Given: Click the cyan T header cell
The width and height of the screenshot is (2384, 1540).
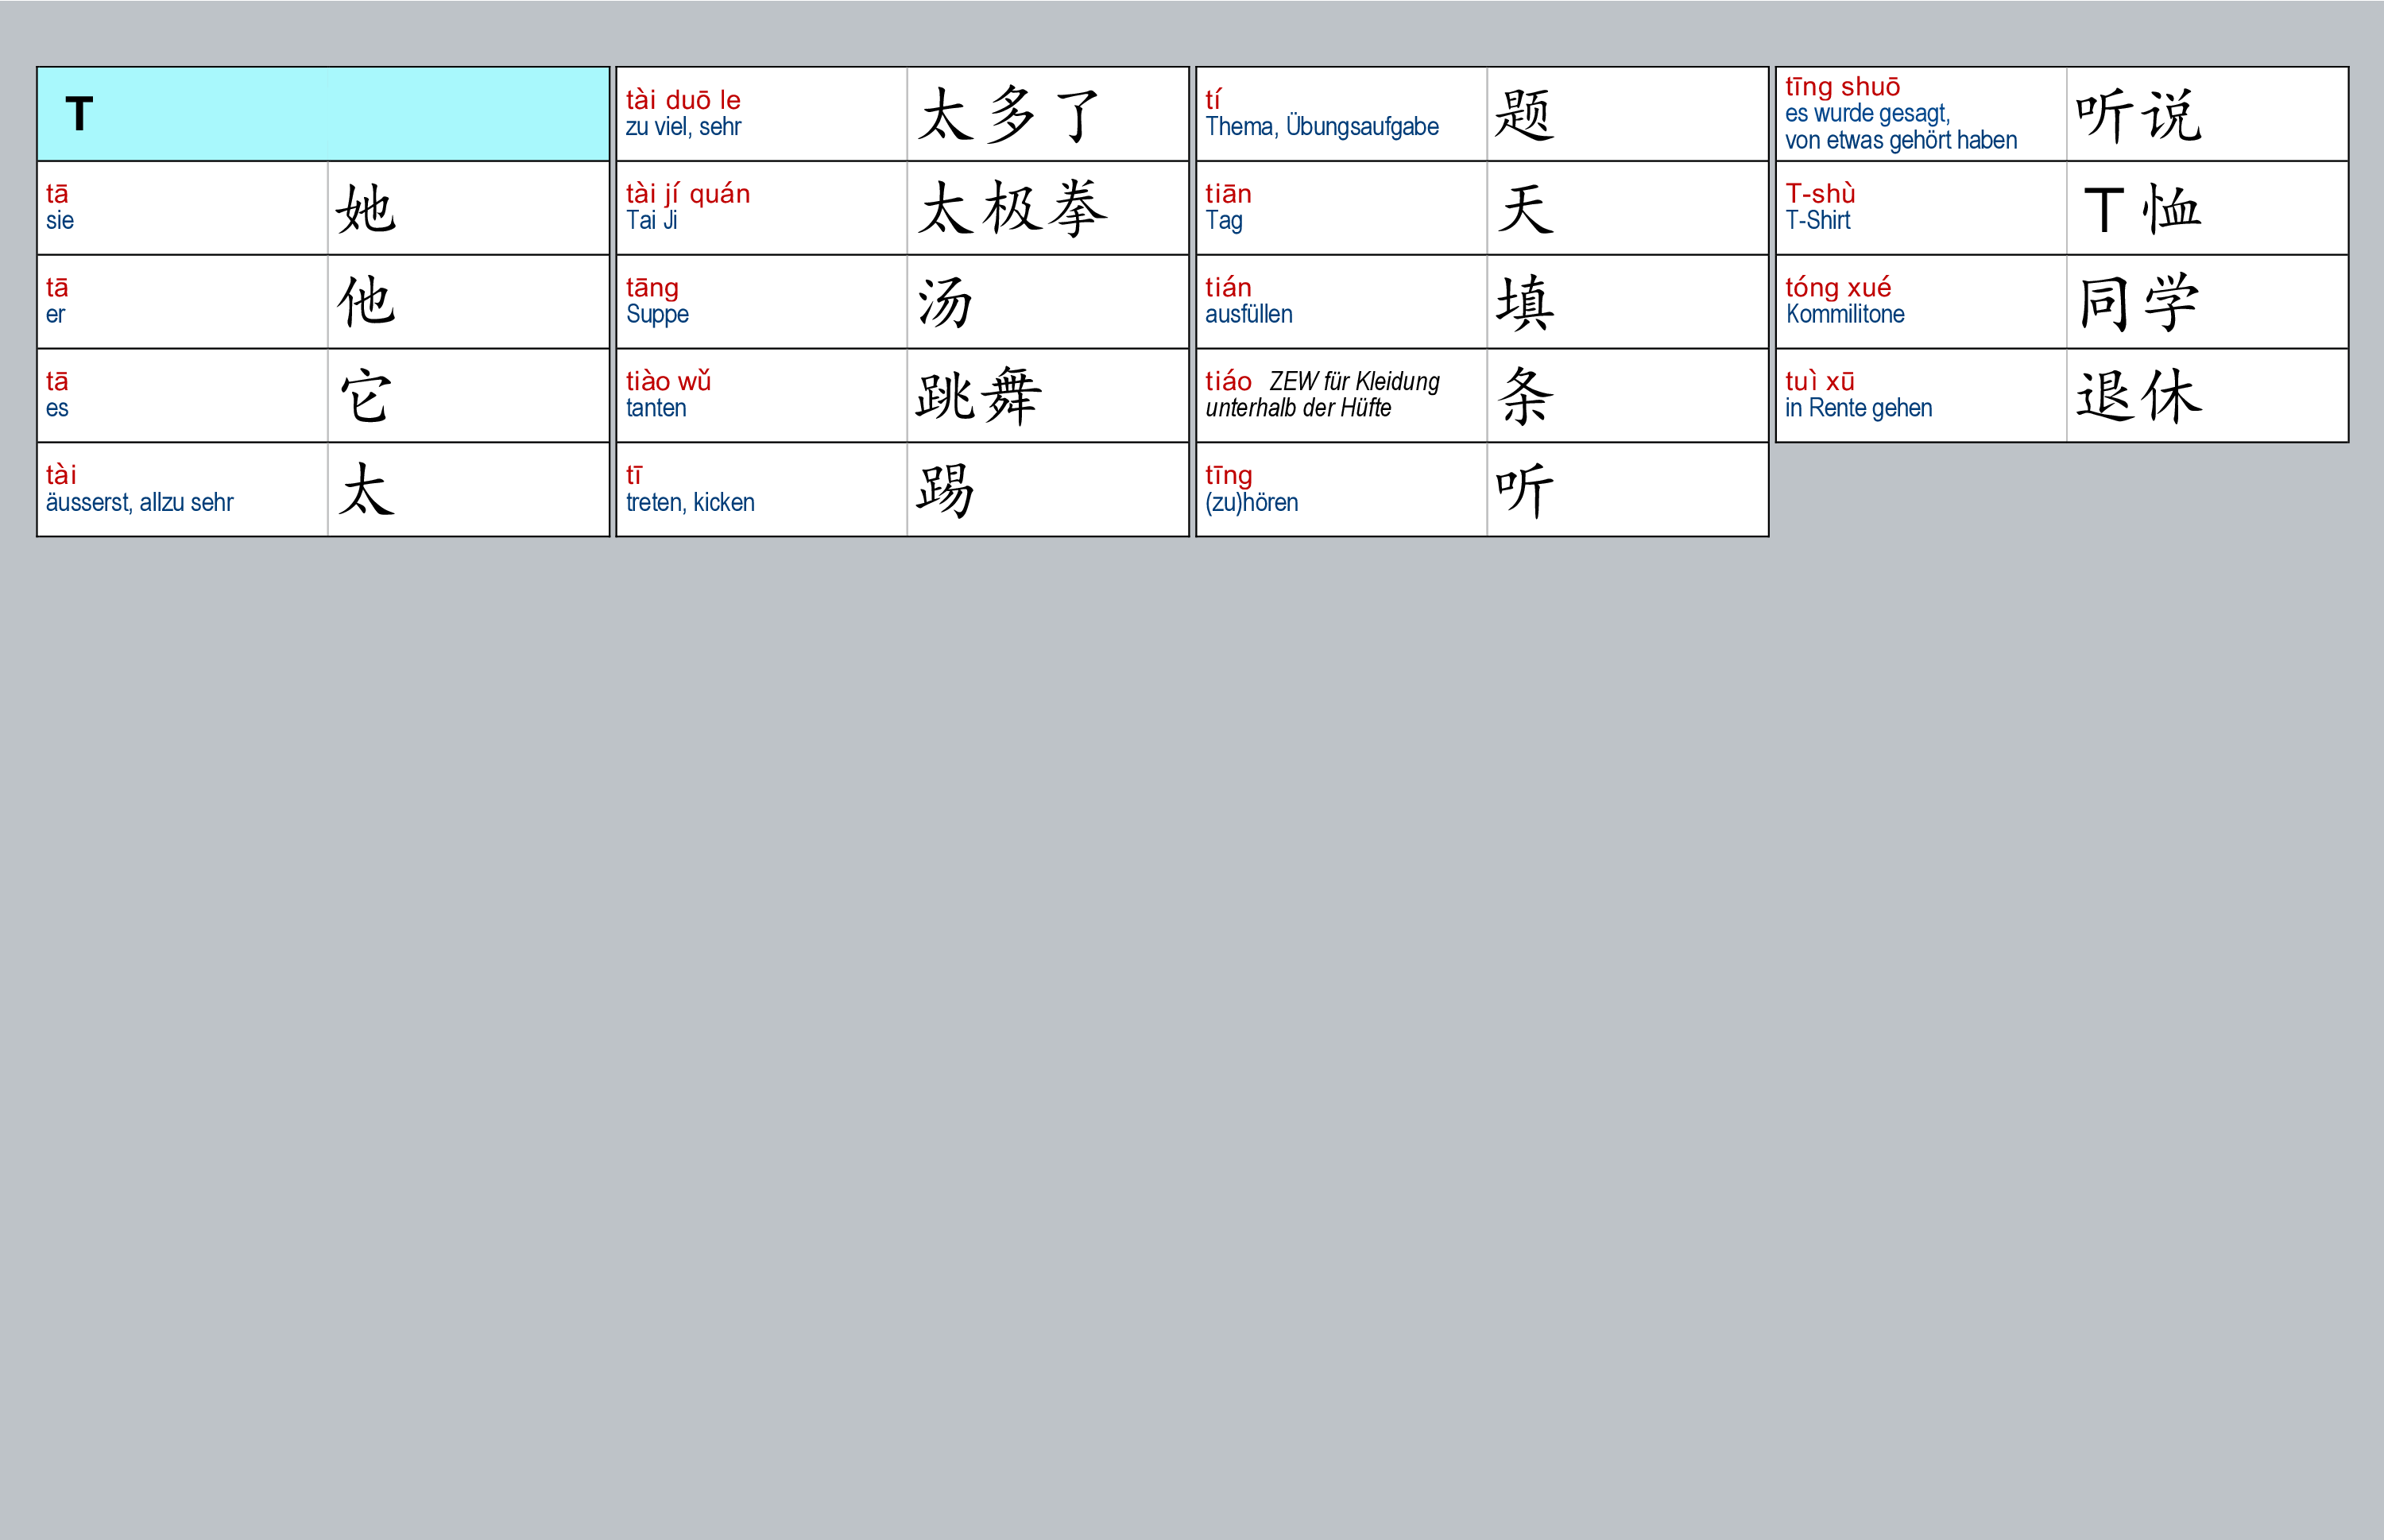Looking at the screenshot, I should pyautogui.click(x=322, y=114).
